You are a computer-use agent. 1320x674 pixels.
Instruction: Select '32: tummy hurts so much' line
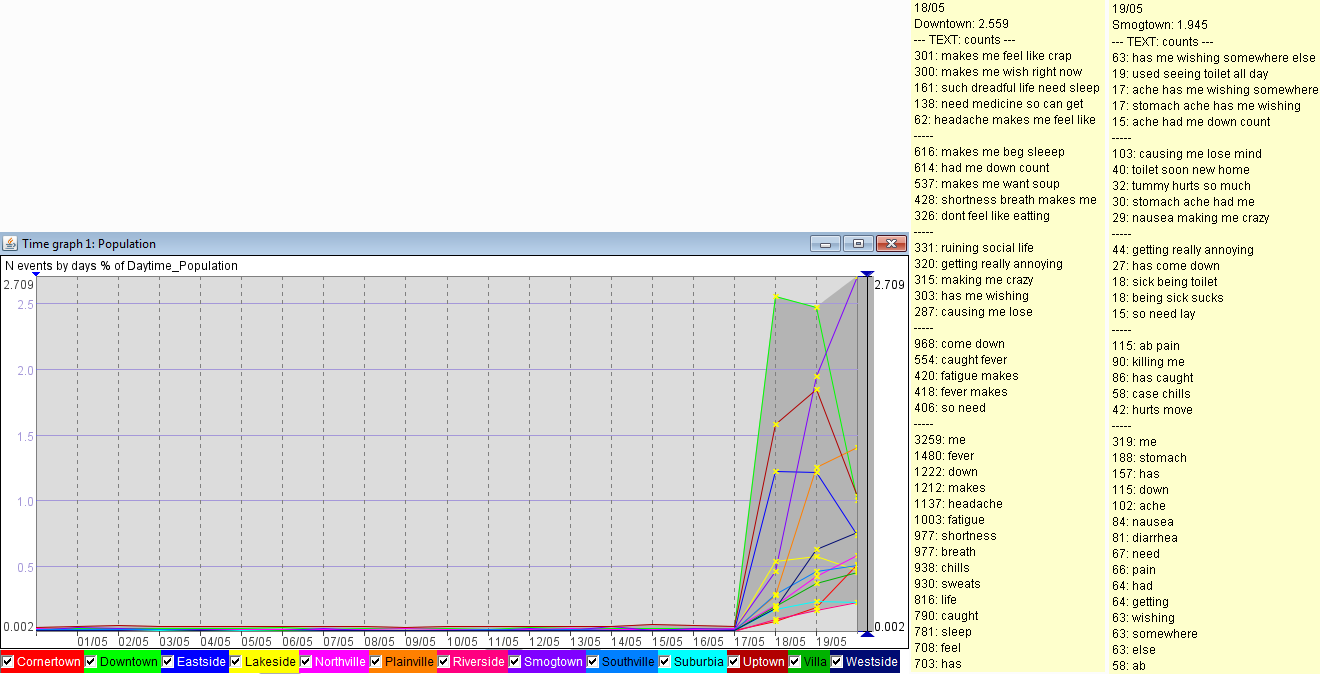tap(1181, 186)
